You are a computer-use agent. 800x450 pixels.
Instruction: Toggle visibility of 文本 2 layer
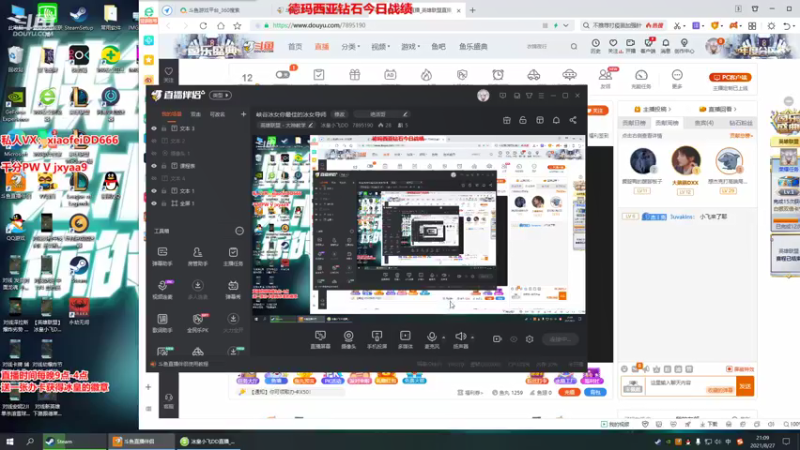(x=154, y=141)
